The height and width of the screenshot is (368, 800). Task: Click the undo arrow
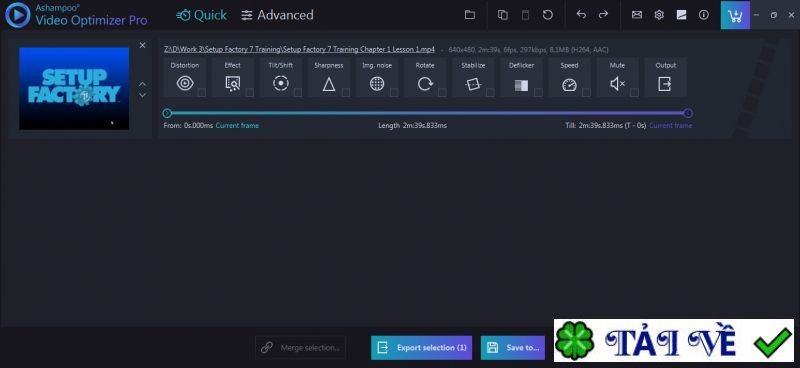581,15
